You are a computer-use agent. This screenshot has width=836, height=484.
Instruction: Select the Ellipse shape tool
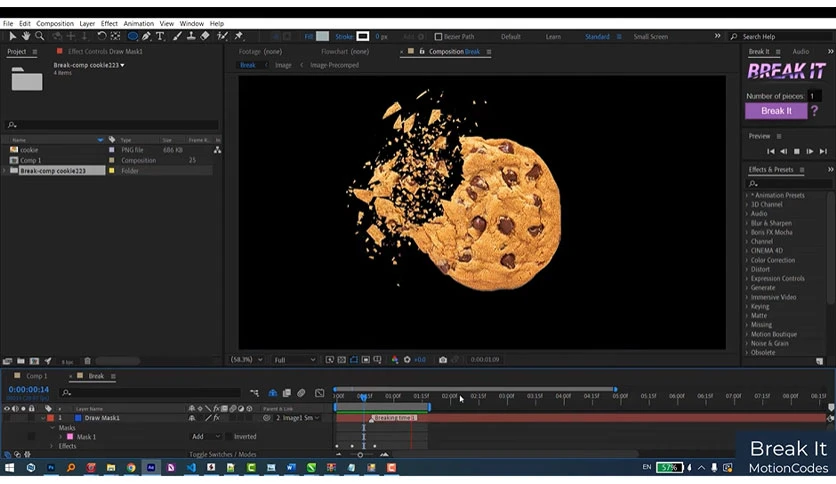point(132,36)
